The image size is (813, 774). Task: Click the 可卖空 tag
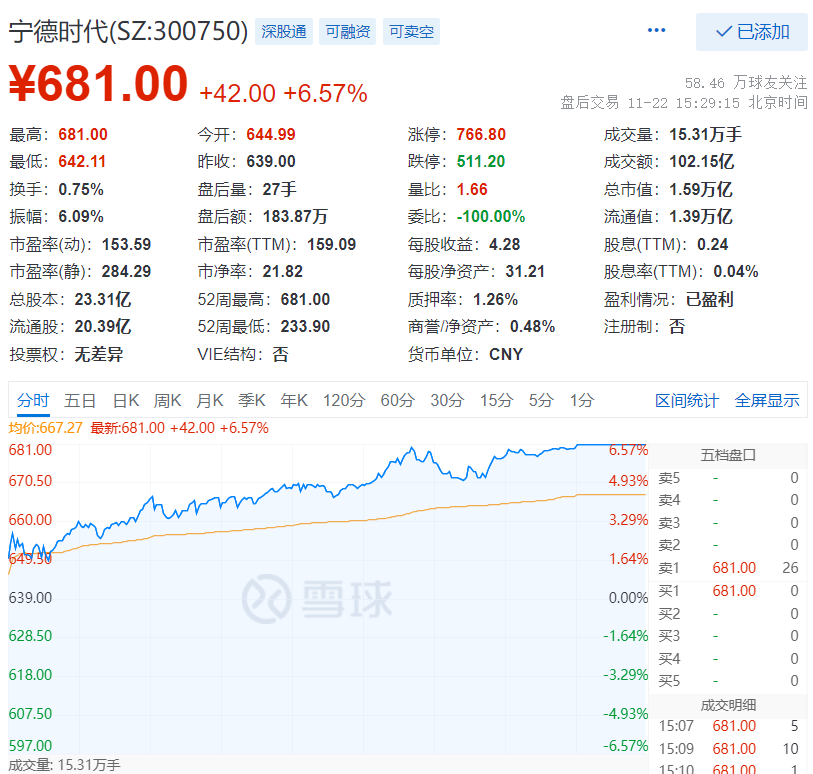[x=411, y=32]
